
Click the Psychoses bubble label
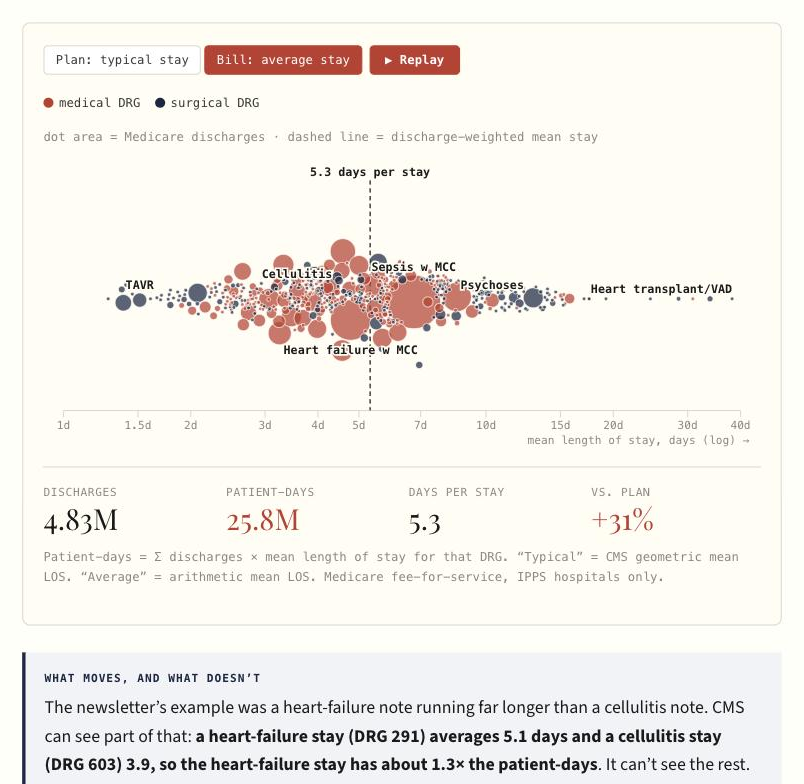(491, 285)
